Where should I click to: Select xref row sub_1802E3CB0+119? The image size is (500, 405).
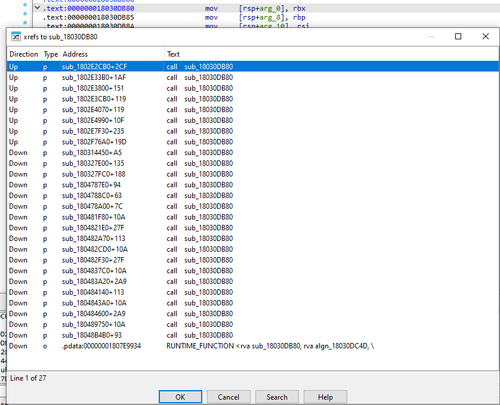(253, 99)
